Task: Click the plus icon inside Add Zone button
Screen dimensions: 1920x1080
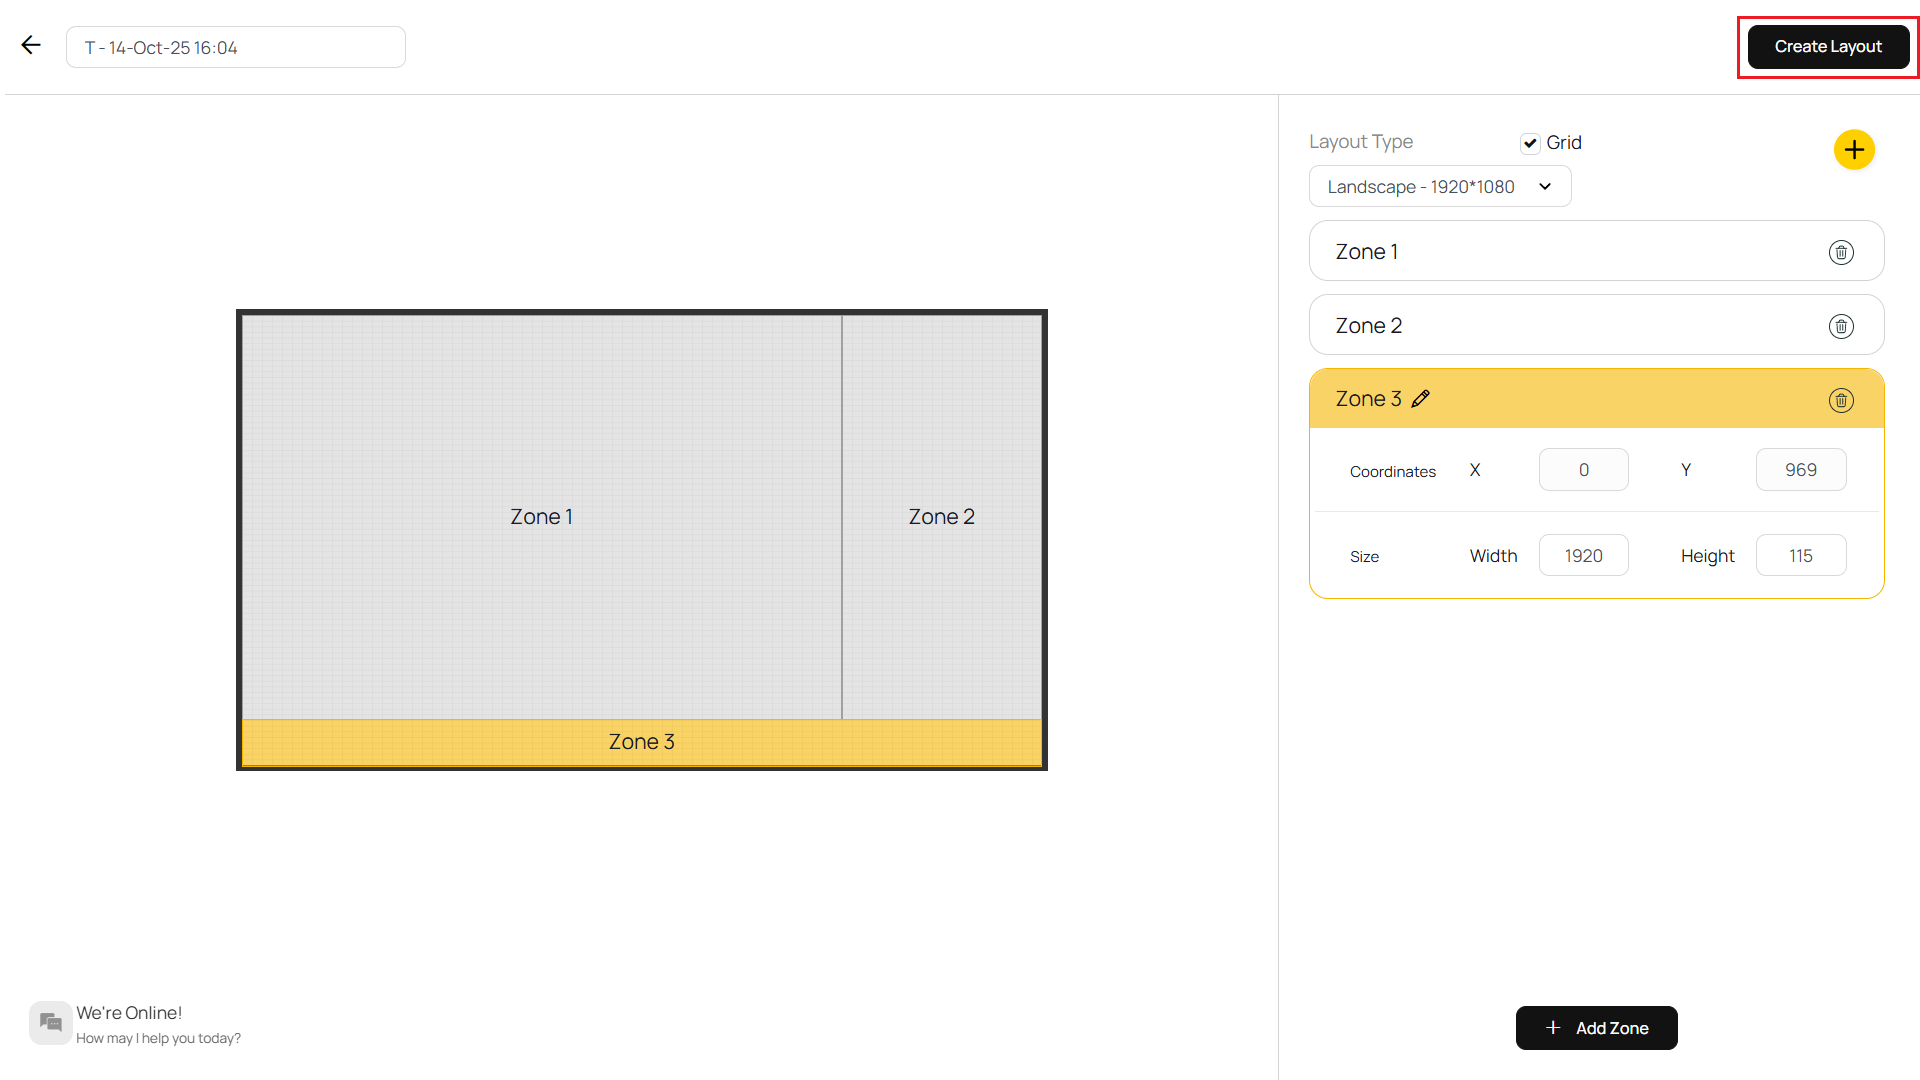Action: click(1553, 1028)
